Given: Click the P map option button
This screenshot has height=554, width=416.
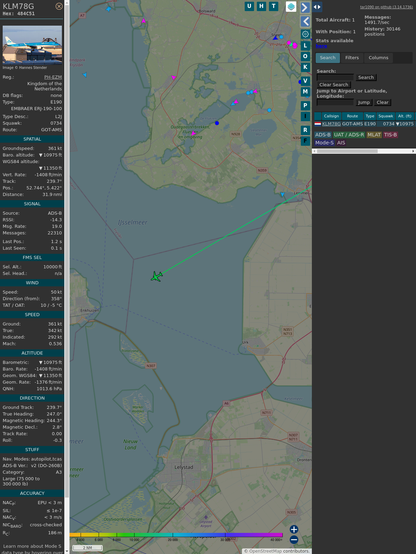Looking at the screenshot, I should 305,106.
